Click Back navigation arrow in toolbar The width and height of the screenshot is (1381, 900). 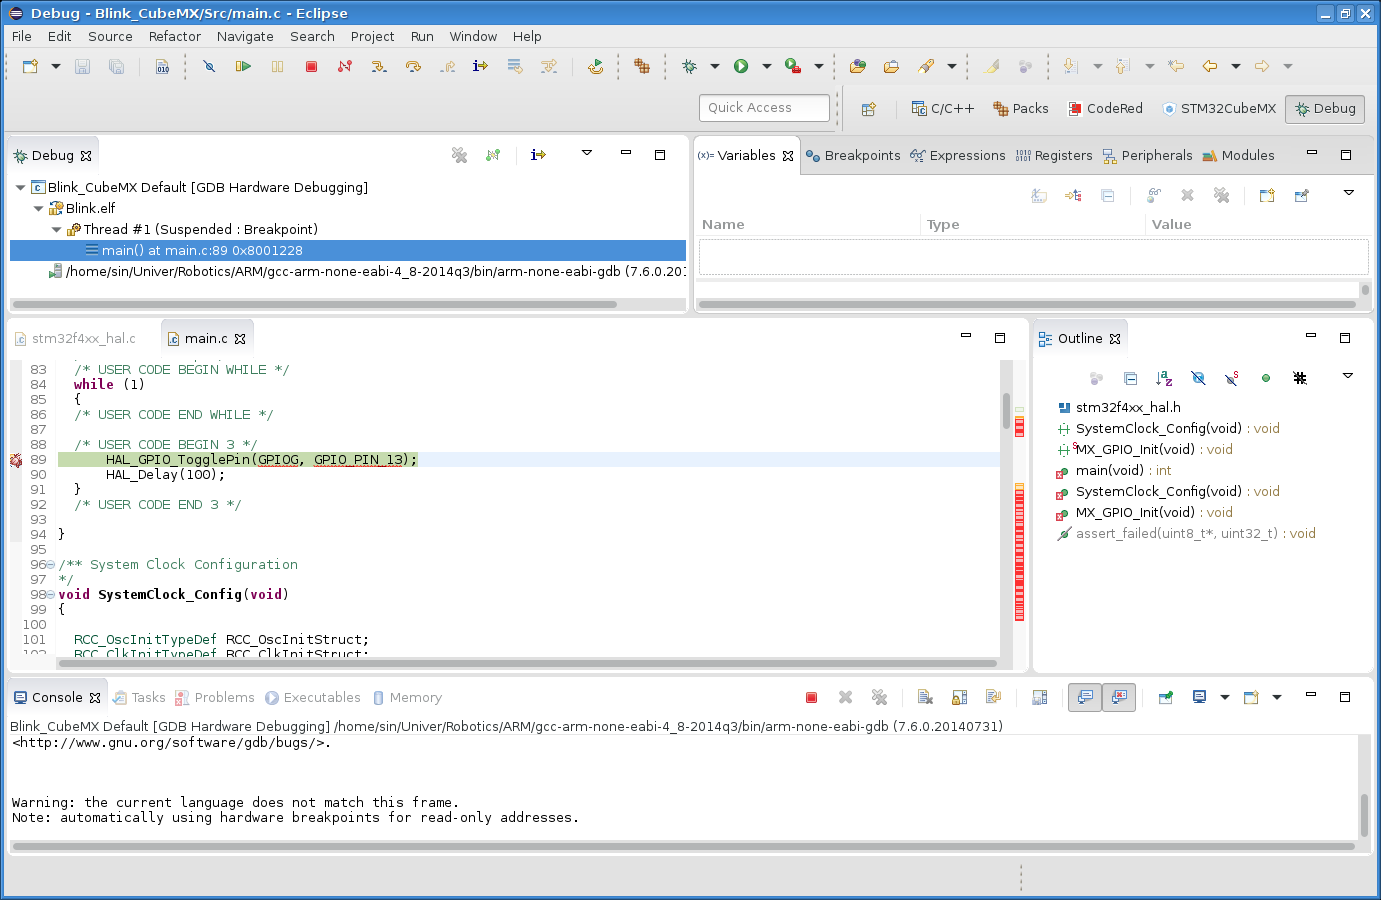pyautogui.click(x=1210, y=66)
